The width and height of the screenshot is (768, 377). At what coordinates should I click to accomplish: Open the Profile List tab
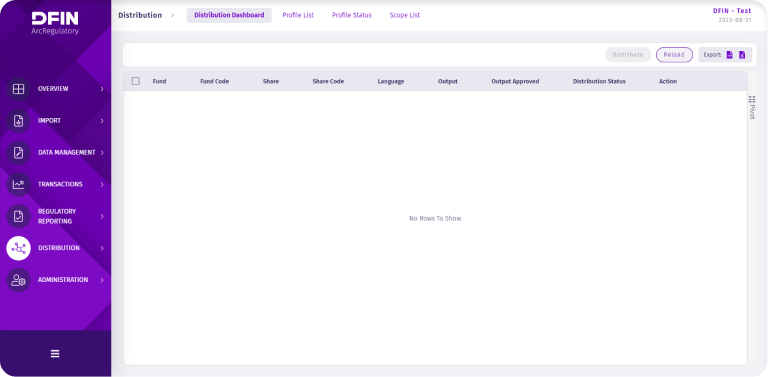298,15
